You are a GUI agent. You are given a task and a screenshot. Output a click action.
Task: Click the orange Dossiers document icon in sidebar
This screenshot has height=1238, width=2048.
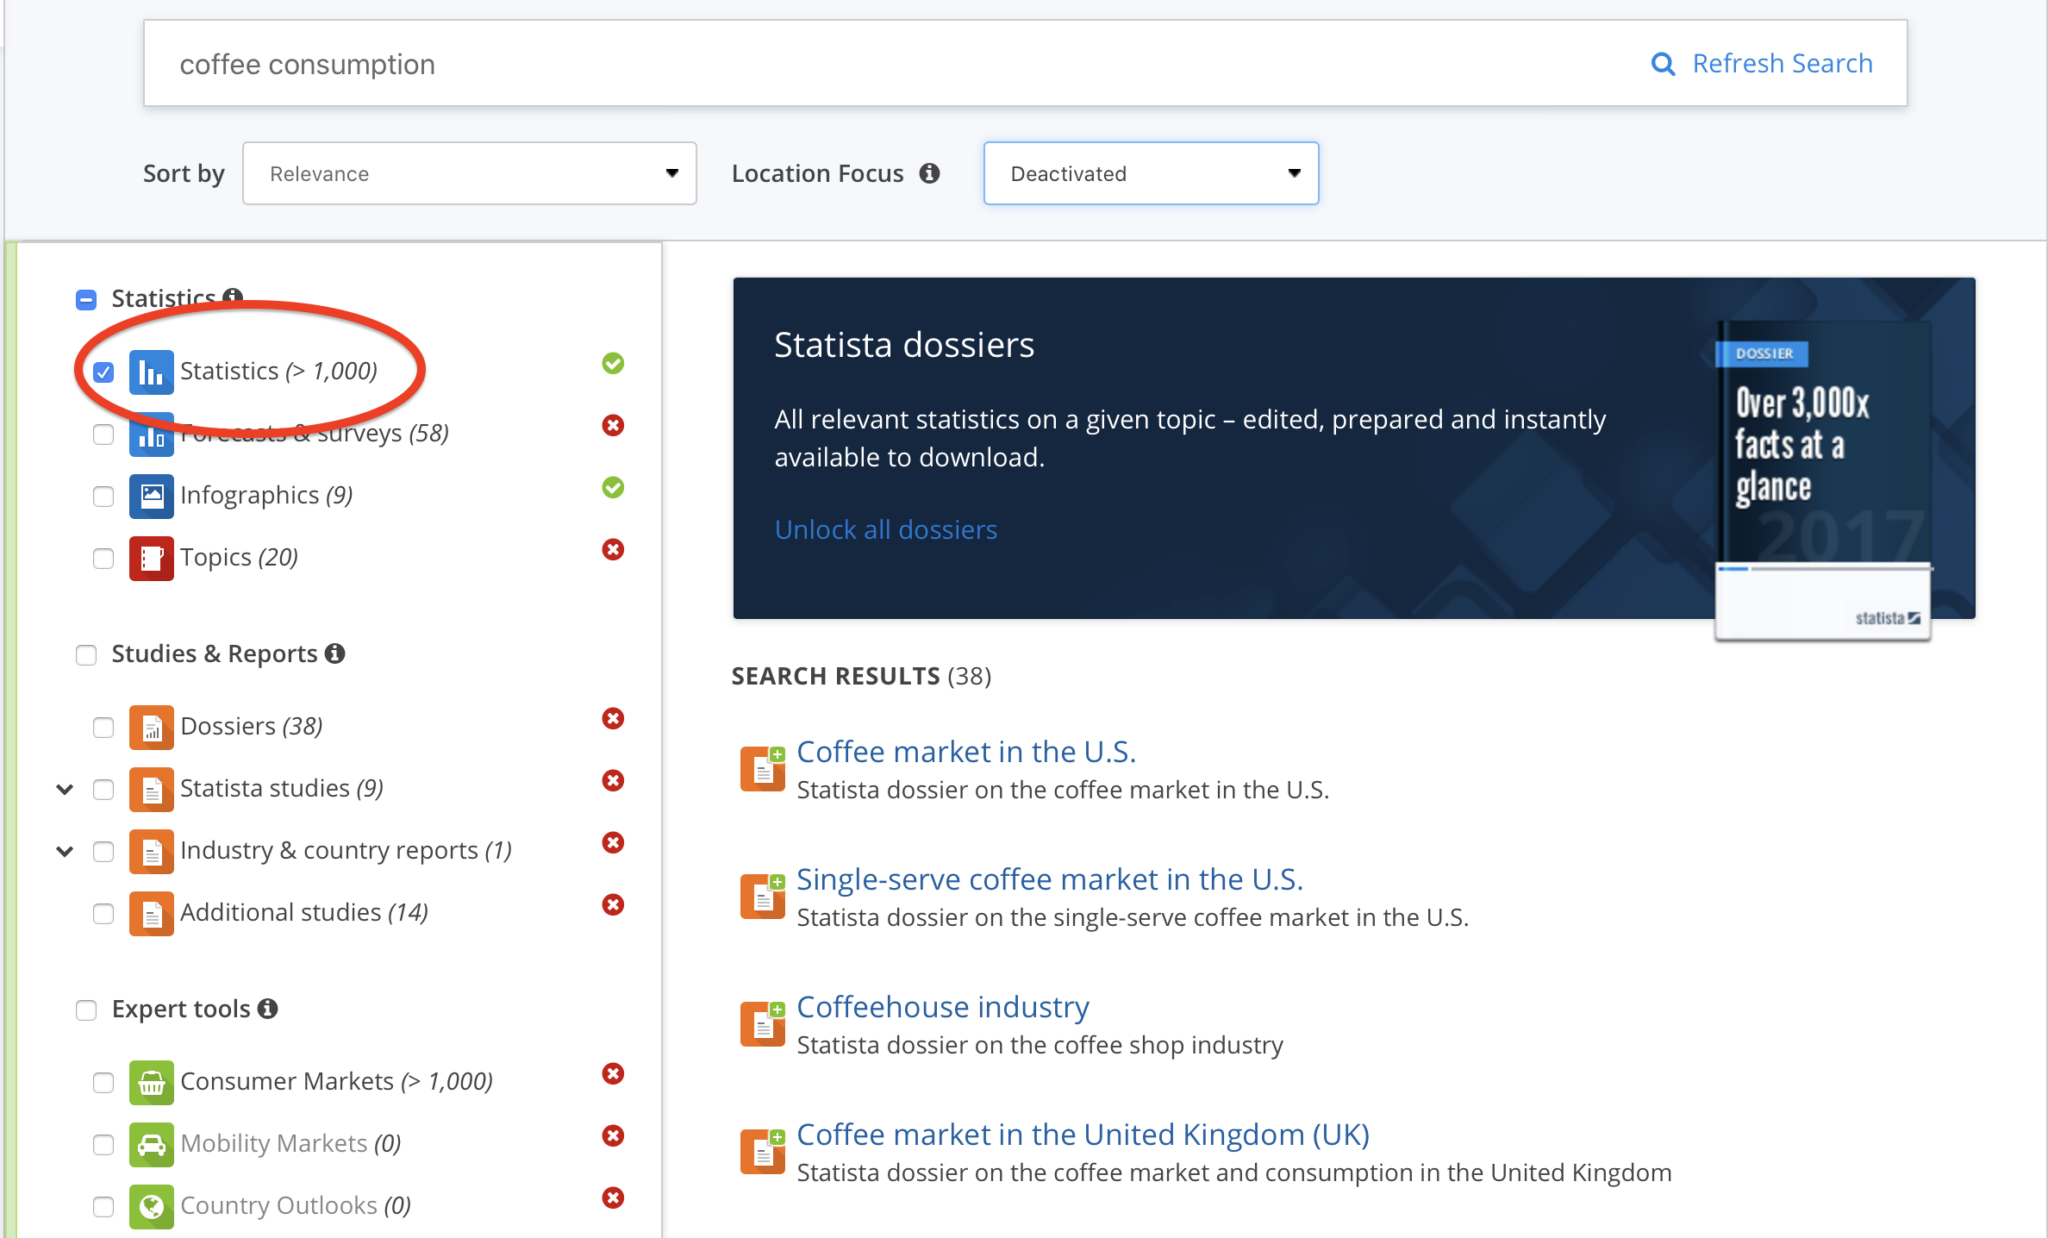click(x=151, y=727)
